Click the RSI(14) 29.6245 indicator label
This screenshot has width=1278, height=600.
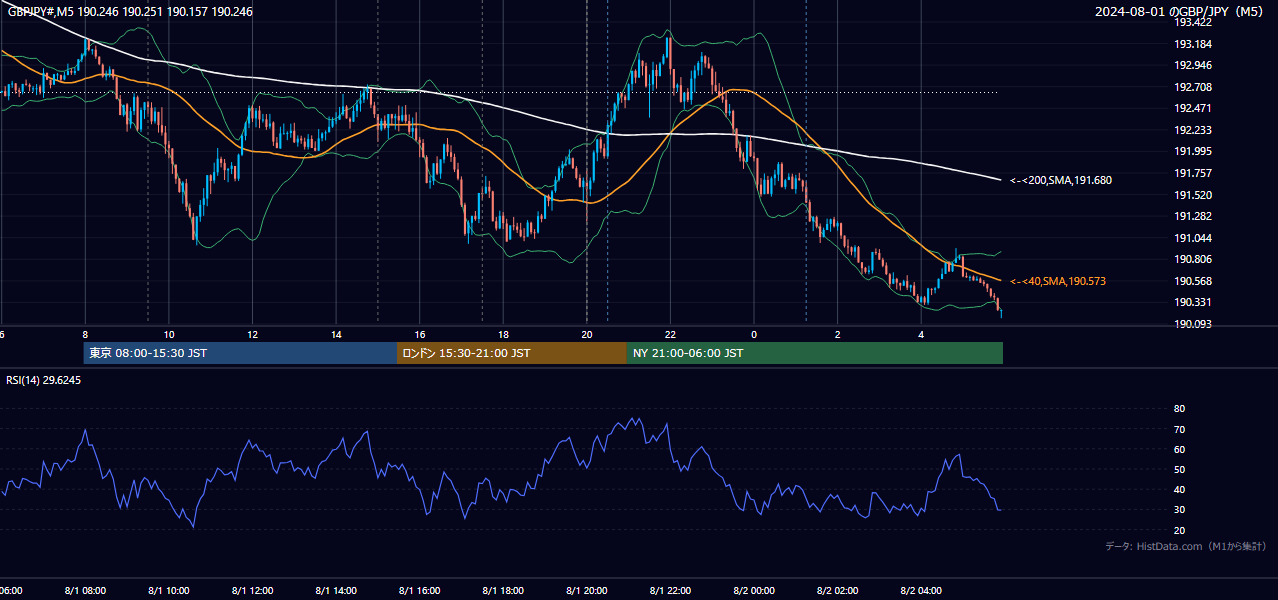[x=44, y=380]
